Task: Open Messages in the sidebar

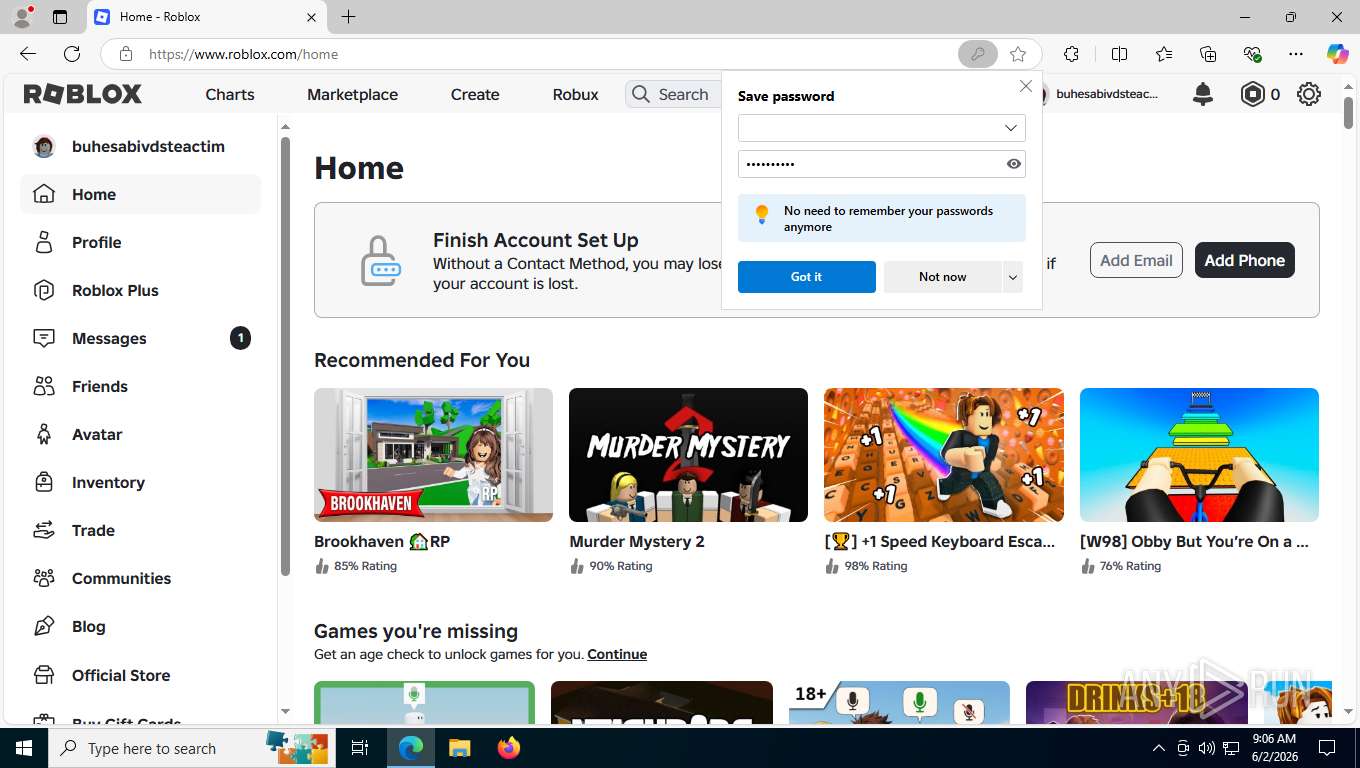Action: pos(140,338)
